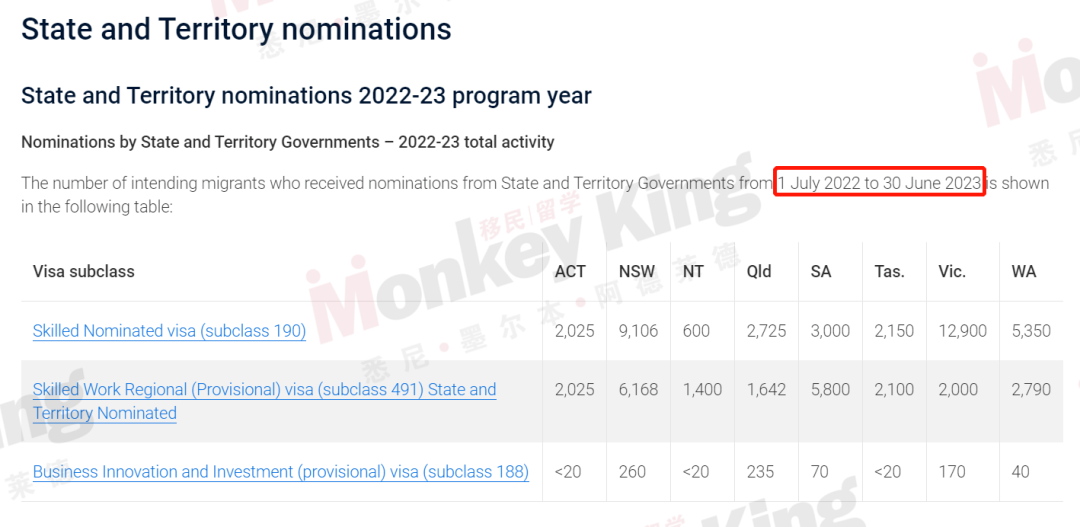Click the Visa subclass column header
This screenshot has height=527, width=1080.
[83, 271]
